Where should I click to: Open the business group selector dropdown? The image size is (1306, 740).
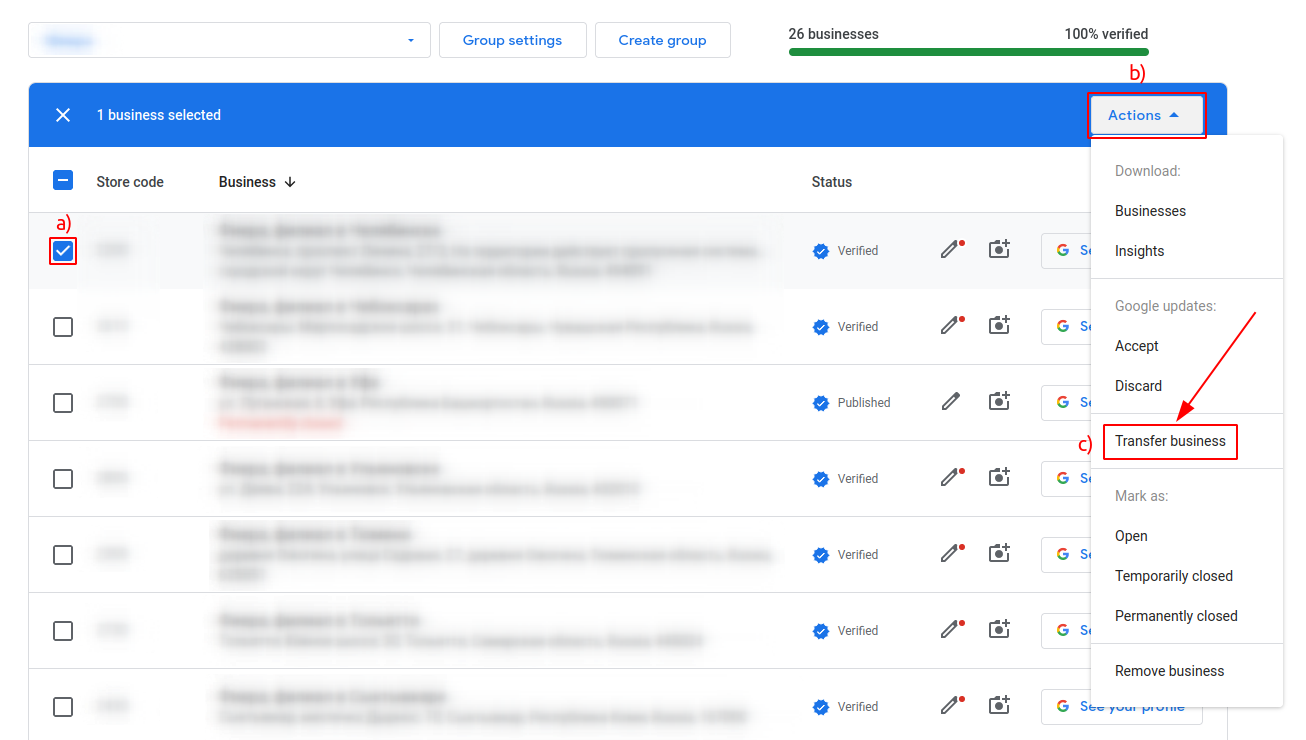pos(229,40)
